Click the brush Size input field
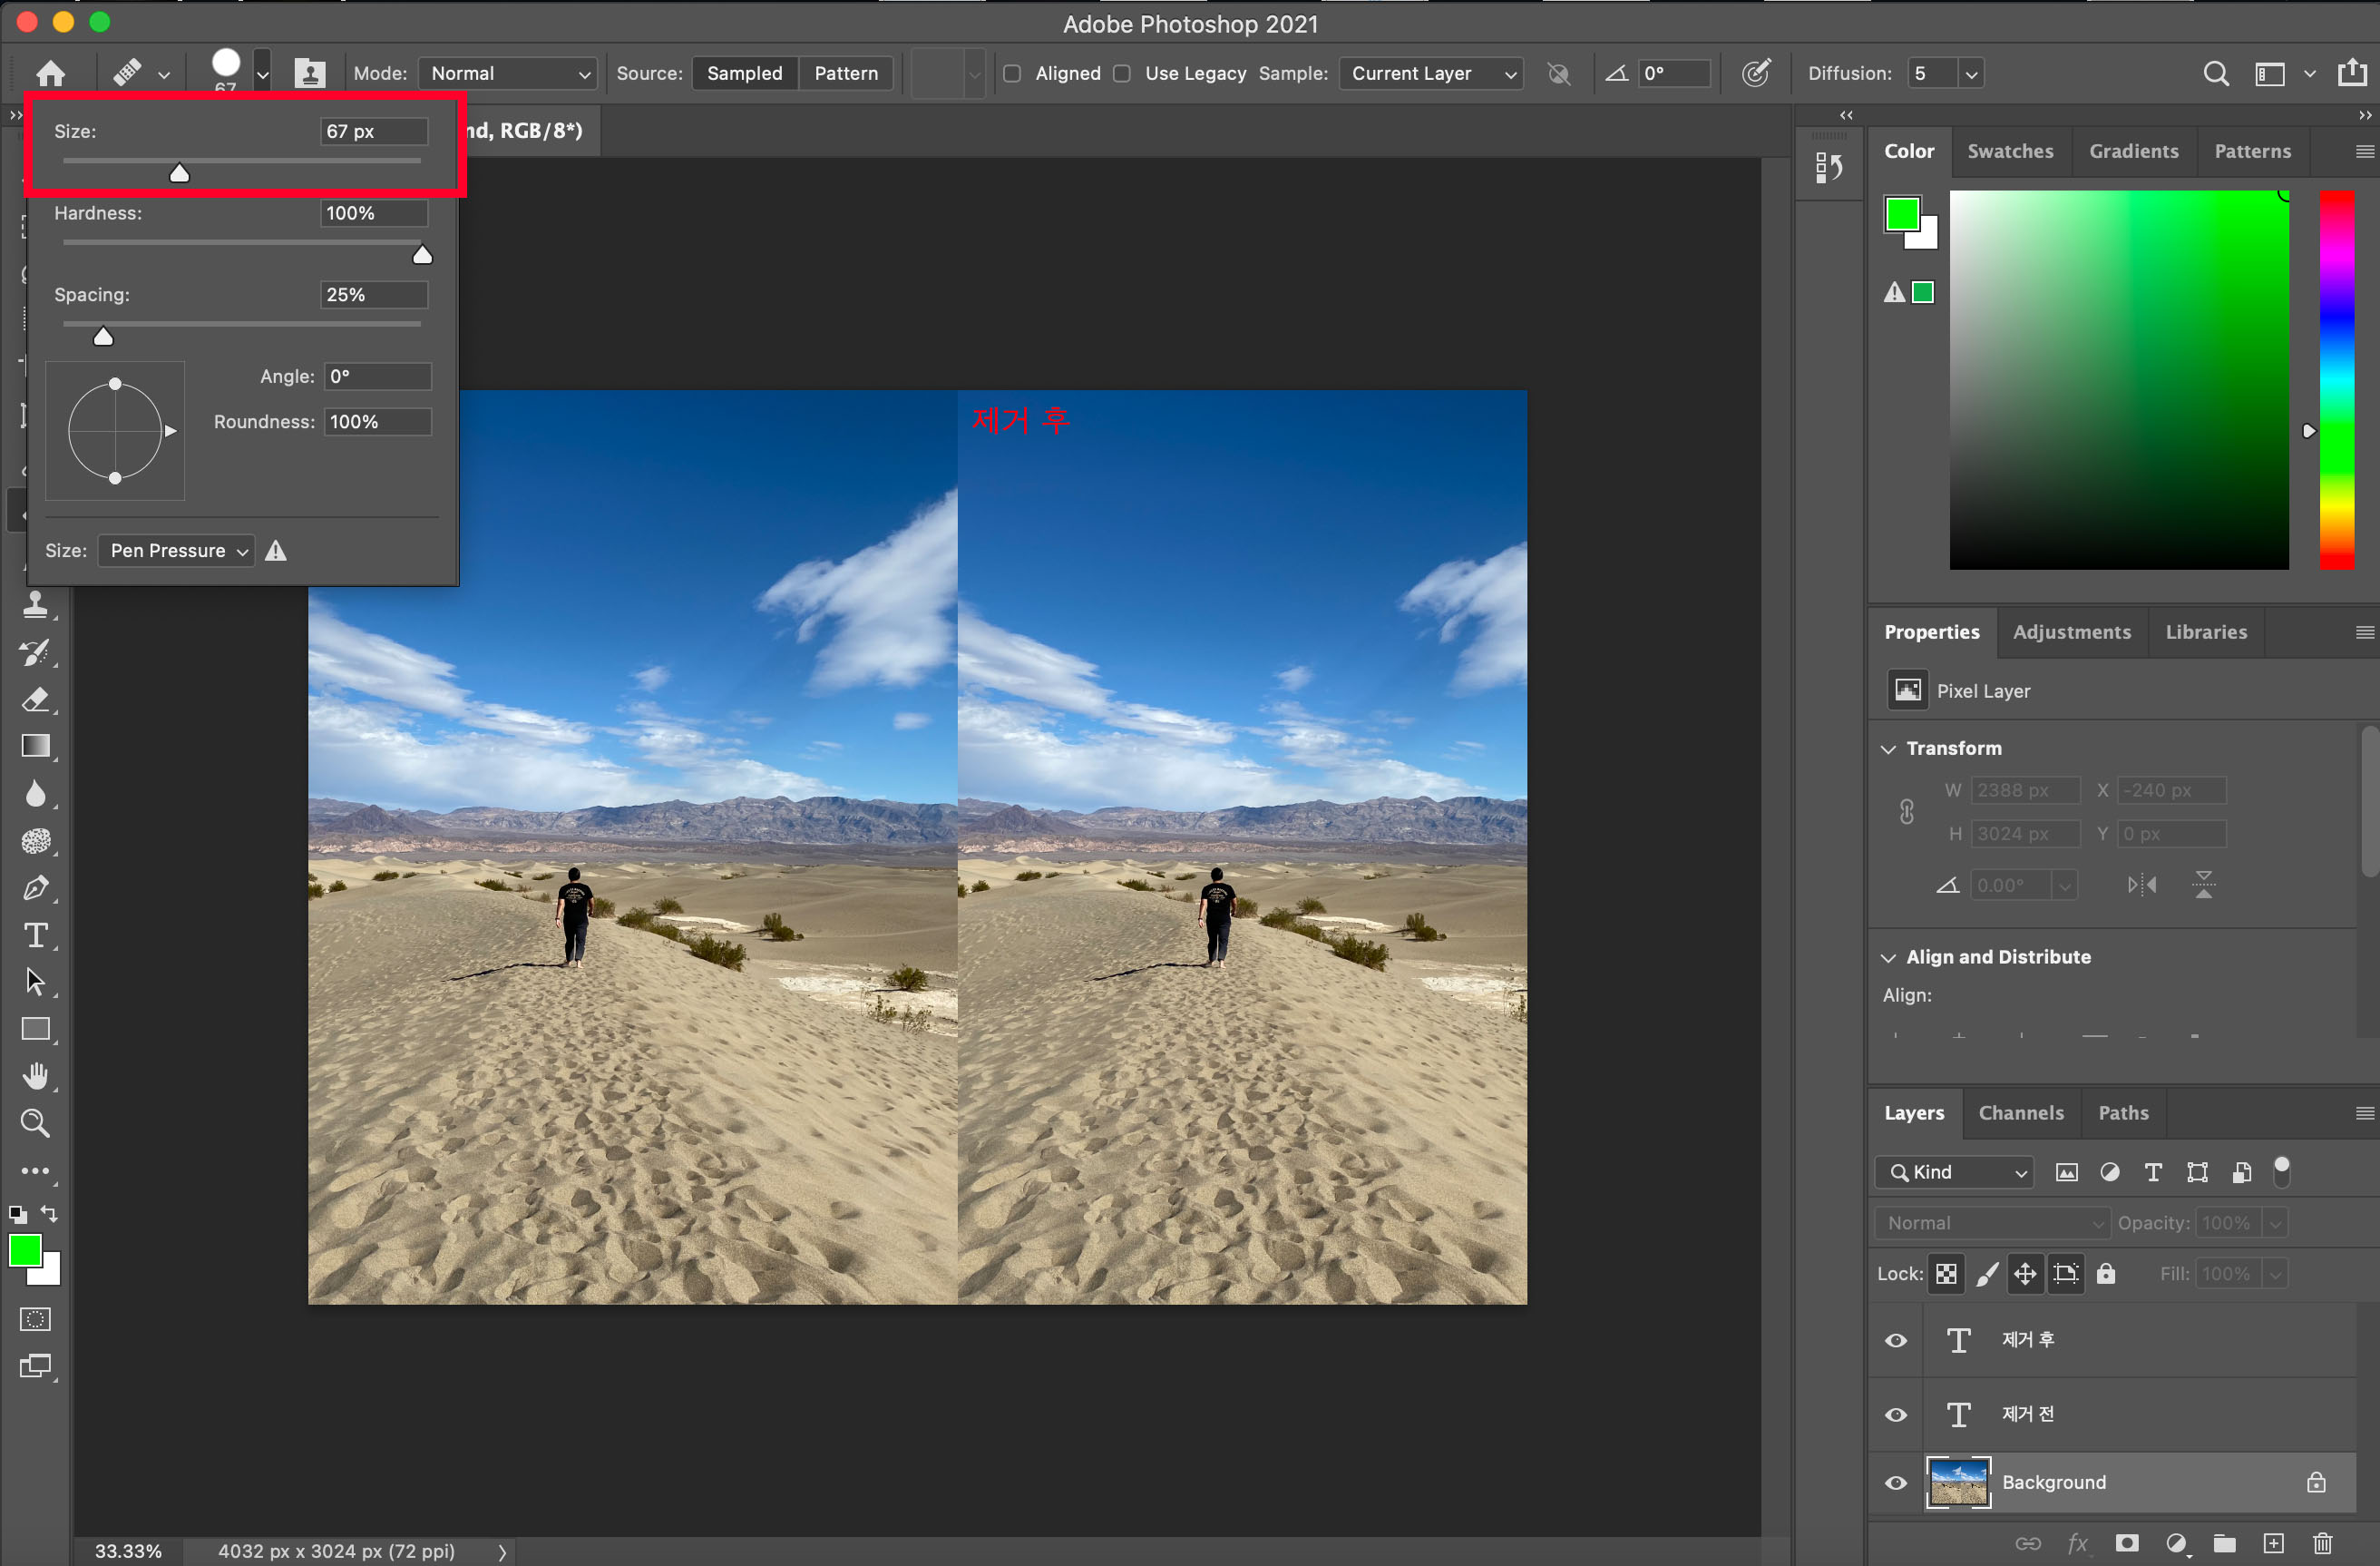 point(373,131)
